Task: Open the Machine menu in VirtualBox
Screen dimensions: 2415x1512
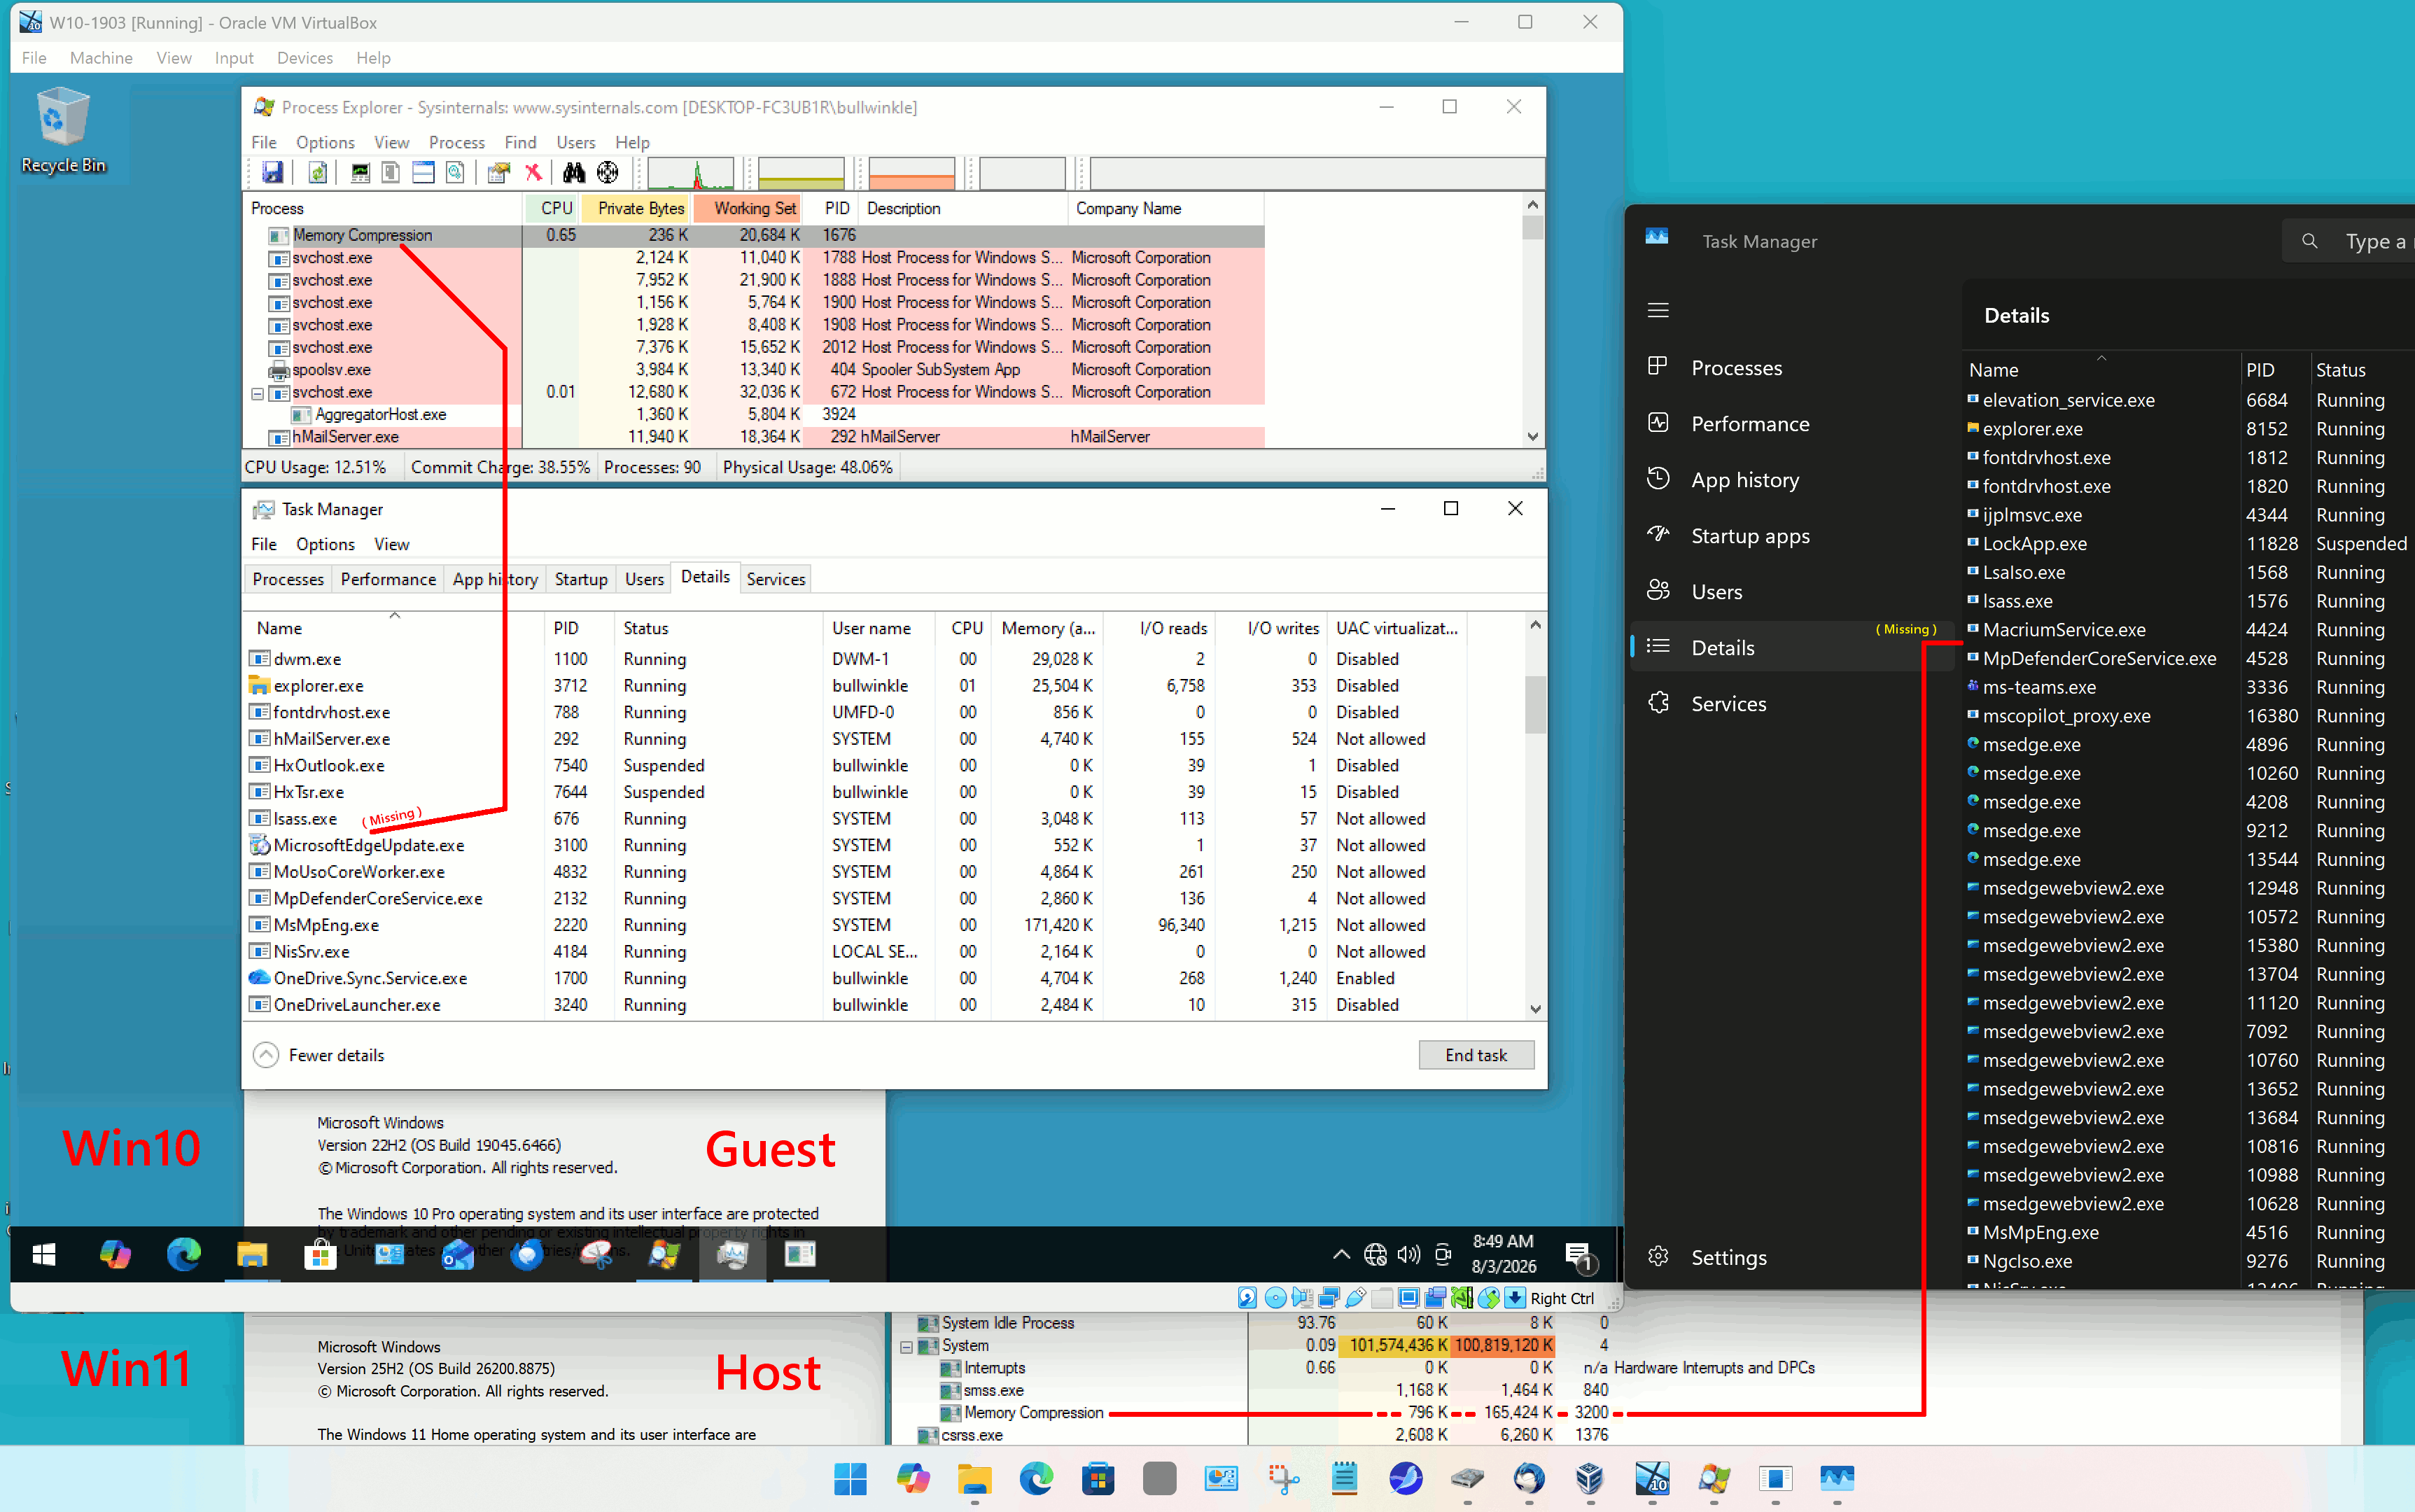Action: coord(101,58)
